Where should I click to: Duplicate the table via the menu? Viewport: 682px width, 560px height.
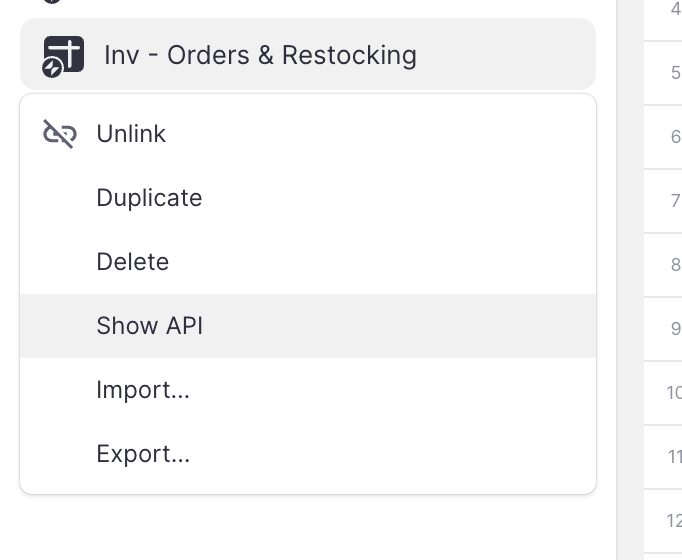pyautogui.click(x=149, y=198)
